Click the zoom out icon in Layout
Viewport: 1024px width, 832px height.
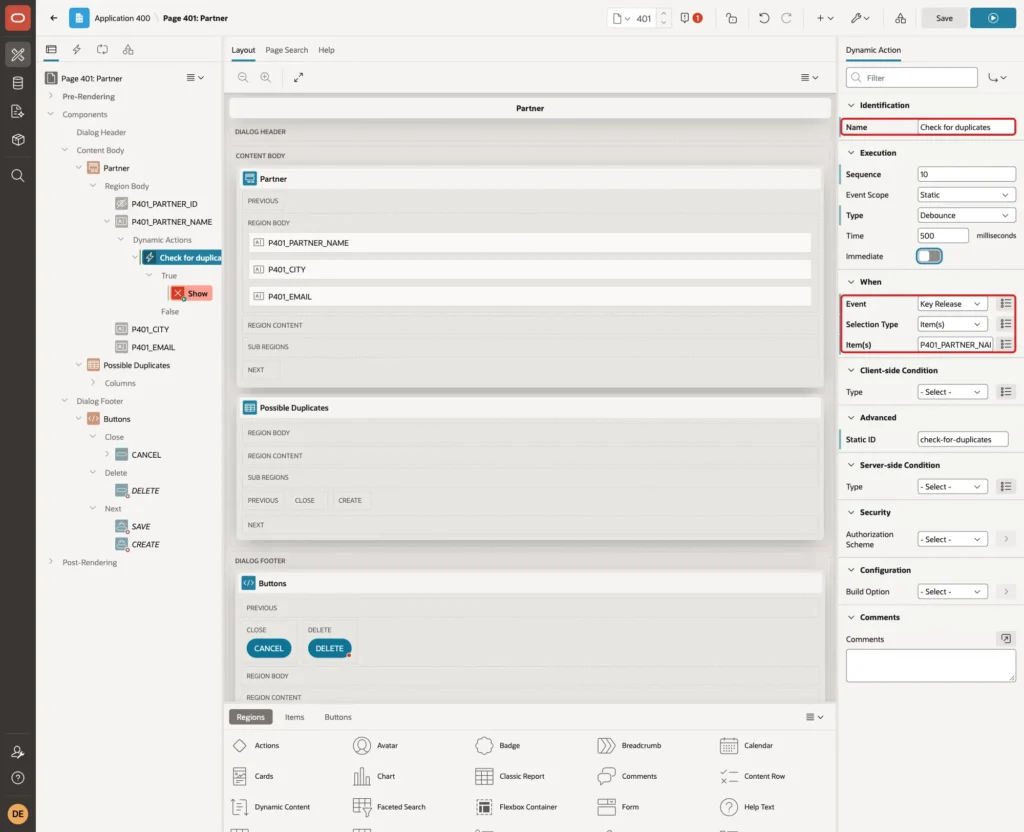pos(242,77)
